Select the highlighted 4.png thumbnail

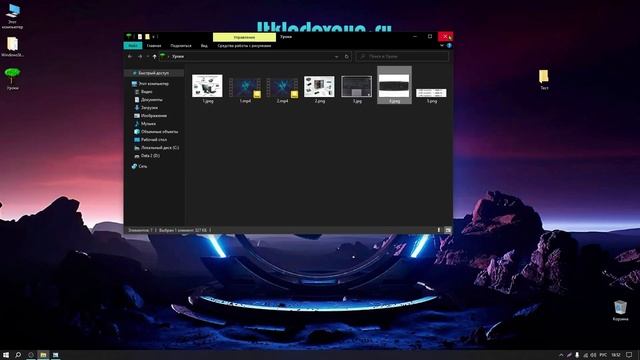[x=394, y=85]
